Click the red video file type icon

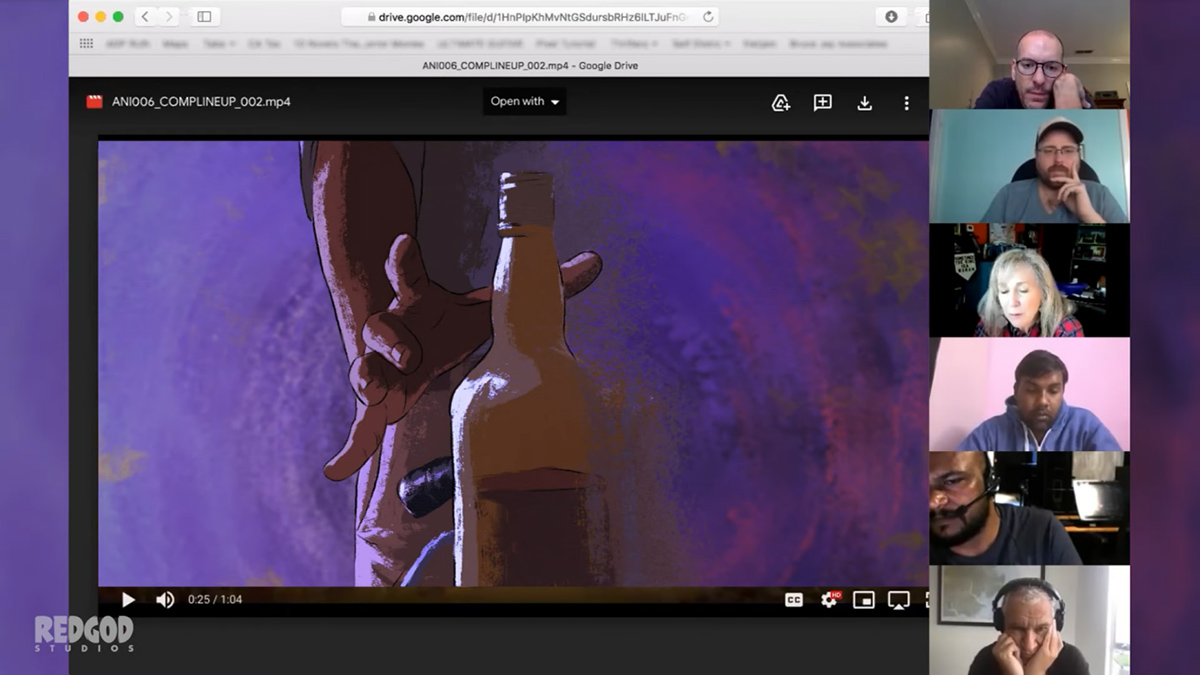[x=95, y=101]
